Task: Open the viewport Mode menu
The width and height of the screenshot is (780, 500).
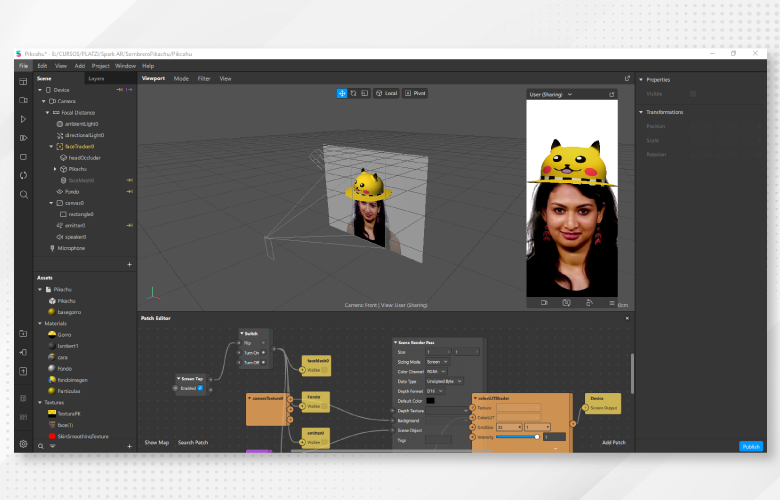Action: pos(181,79)
